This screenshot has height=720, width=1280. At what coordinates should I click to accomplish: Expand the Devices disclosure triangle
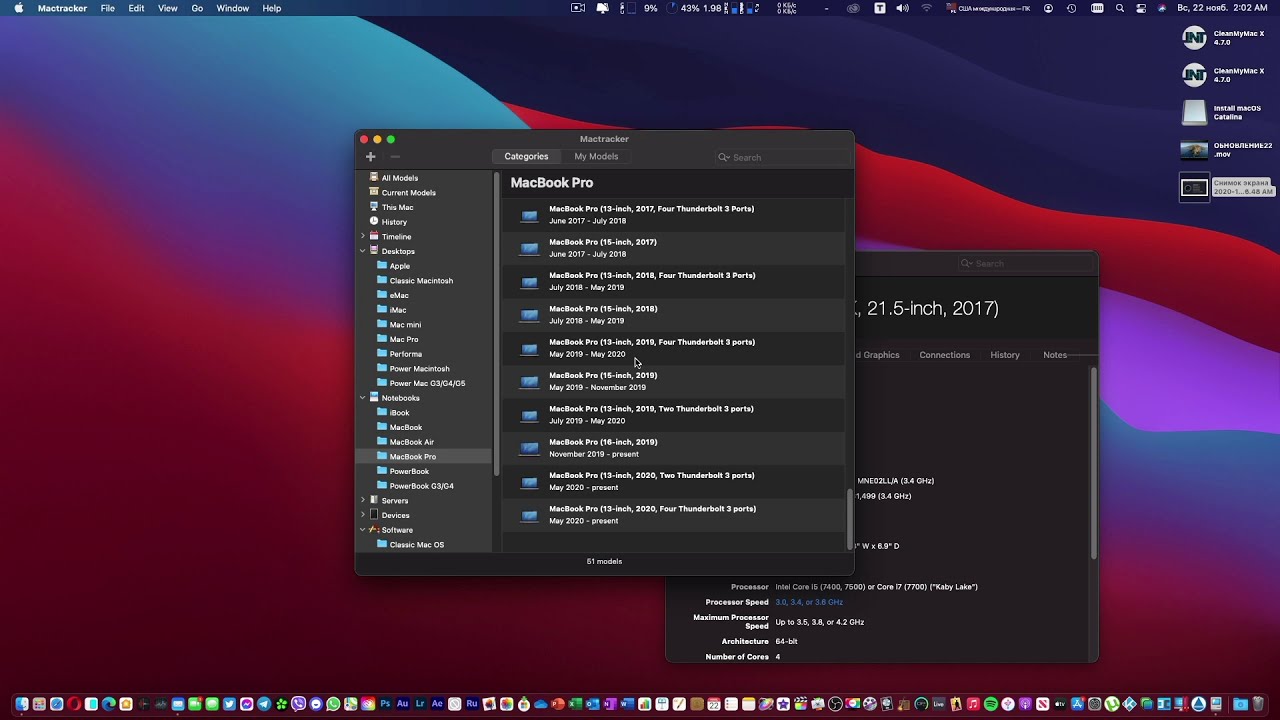[363, 515]
